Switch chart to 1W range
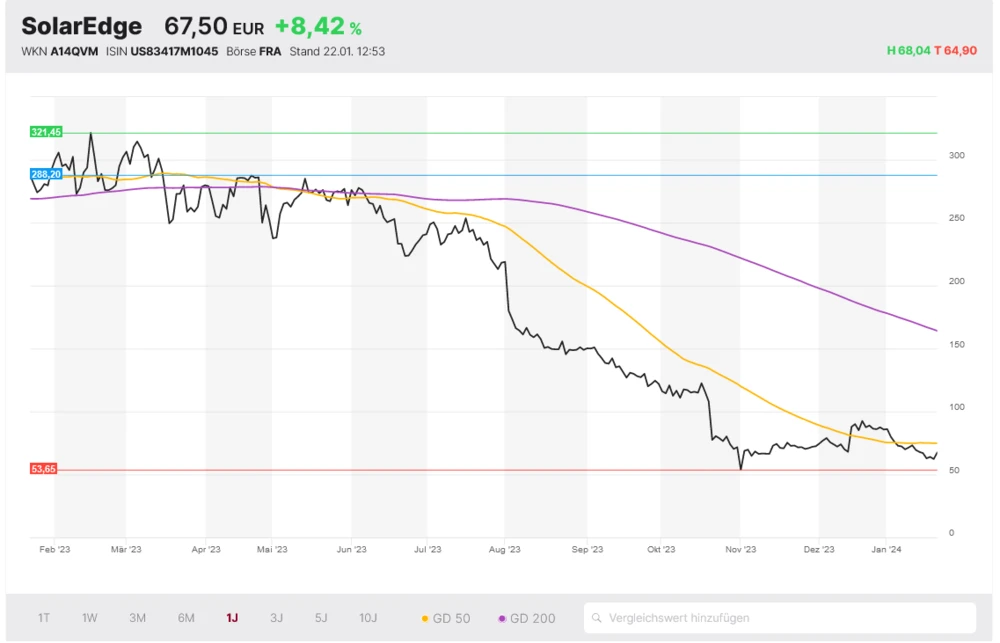The width and height of the screenshot is (1000, 643). coord(90,618)
